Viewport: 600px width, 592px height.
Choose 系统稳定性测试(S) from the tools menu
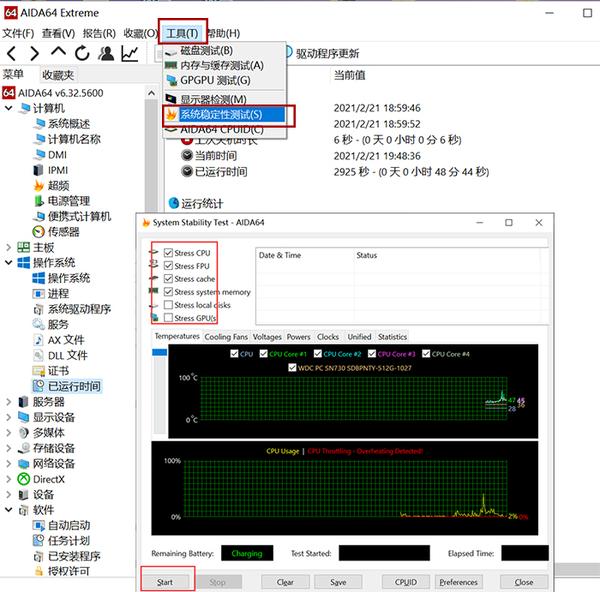[224, 114]
